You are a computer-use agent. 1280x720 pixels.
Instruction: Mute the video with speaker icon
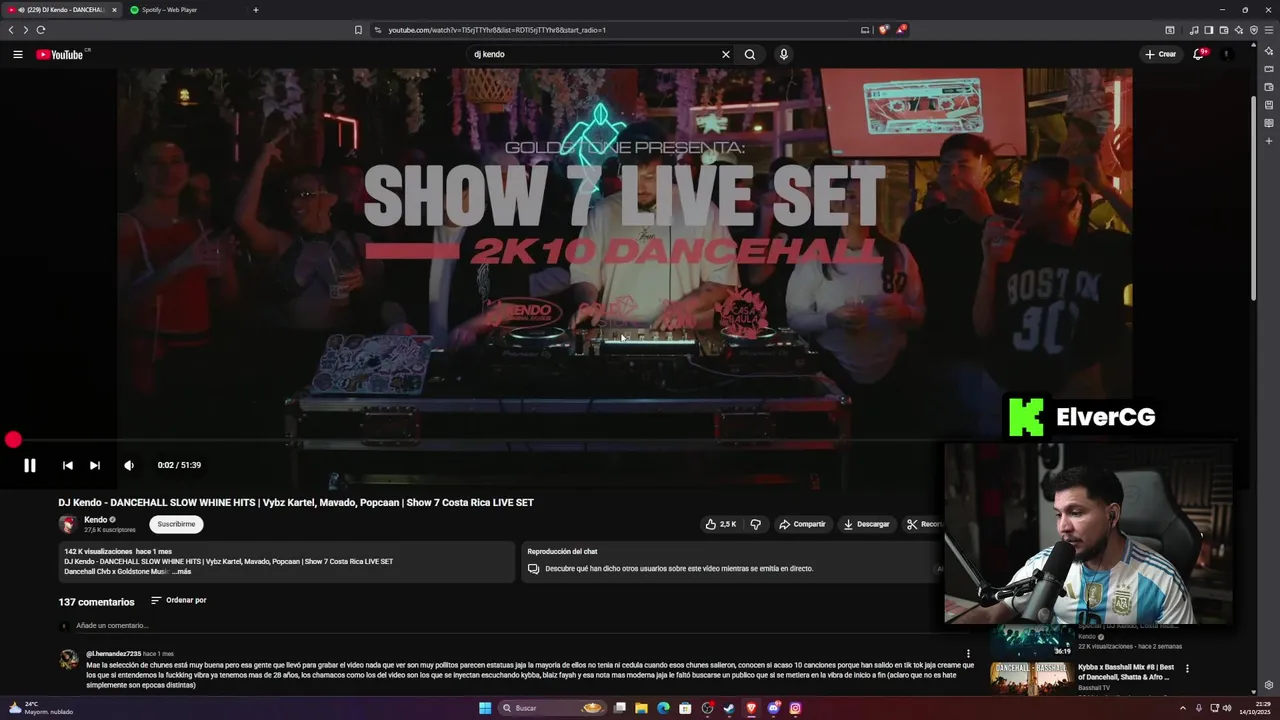pyautogui.click(x=129, y=465)
